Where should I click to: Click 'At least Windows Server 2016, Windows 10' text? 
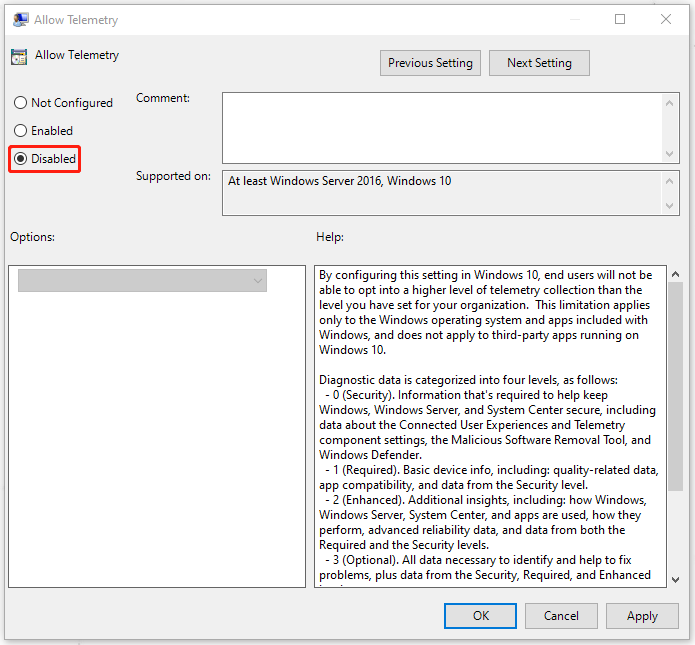coord(340,181)
